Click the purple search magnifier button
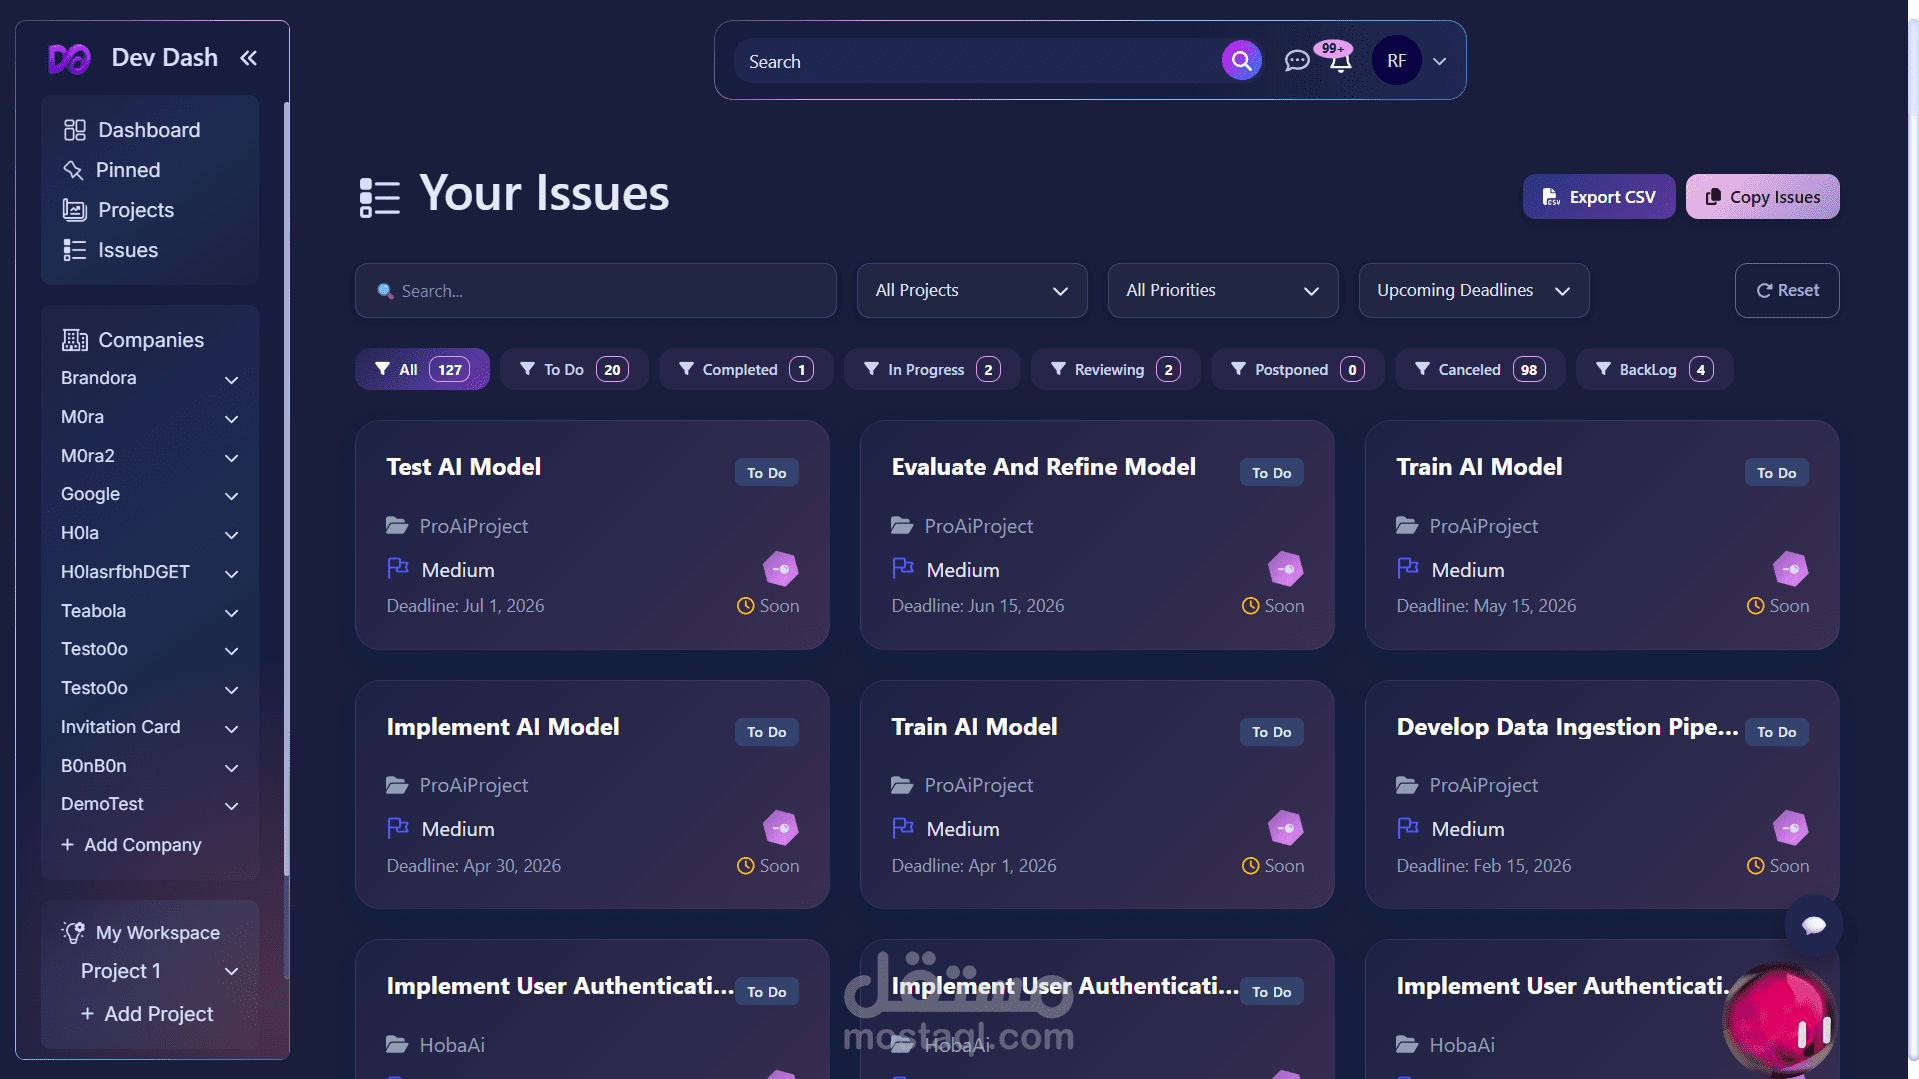 click(x=1241, y=61)
